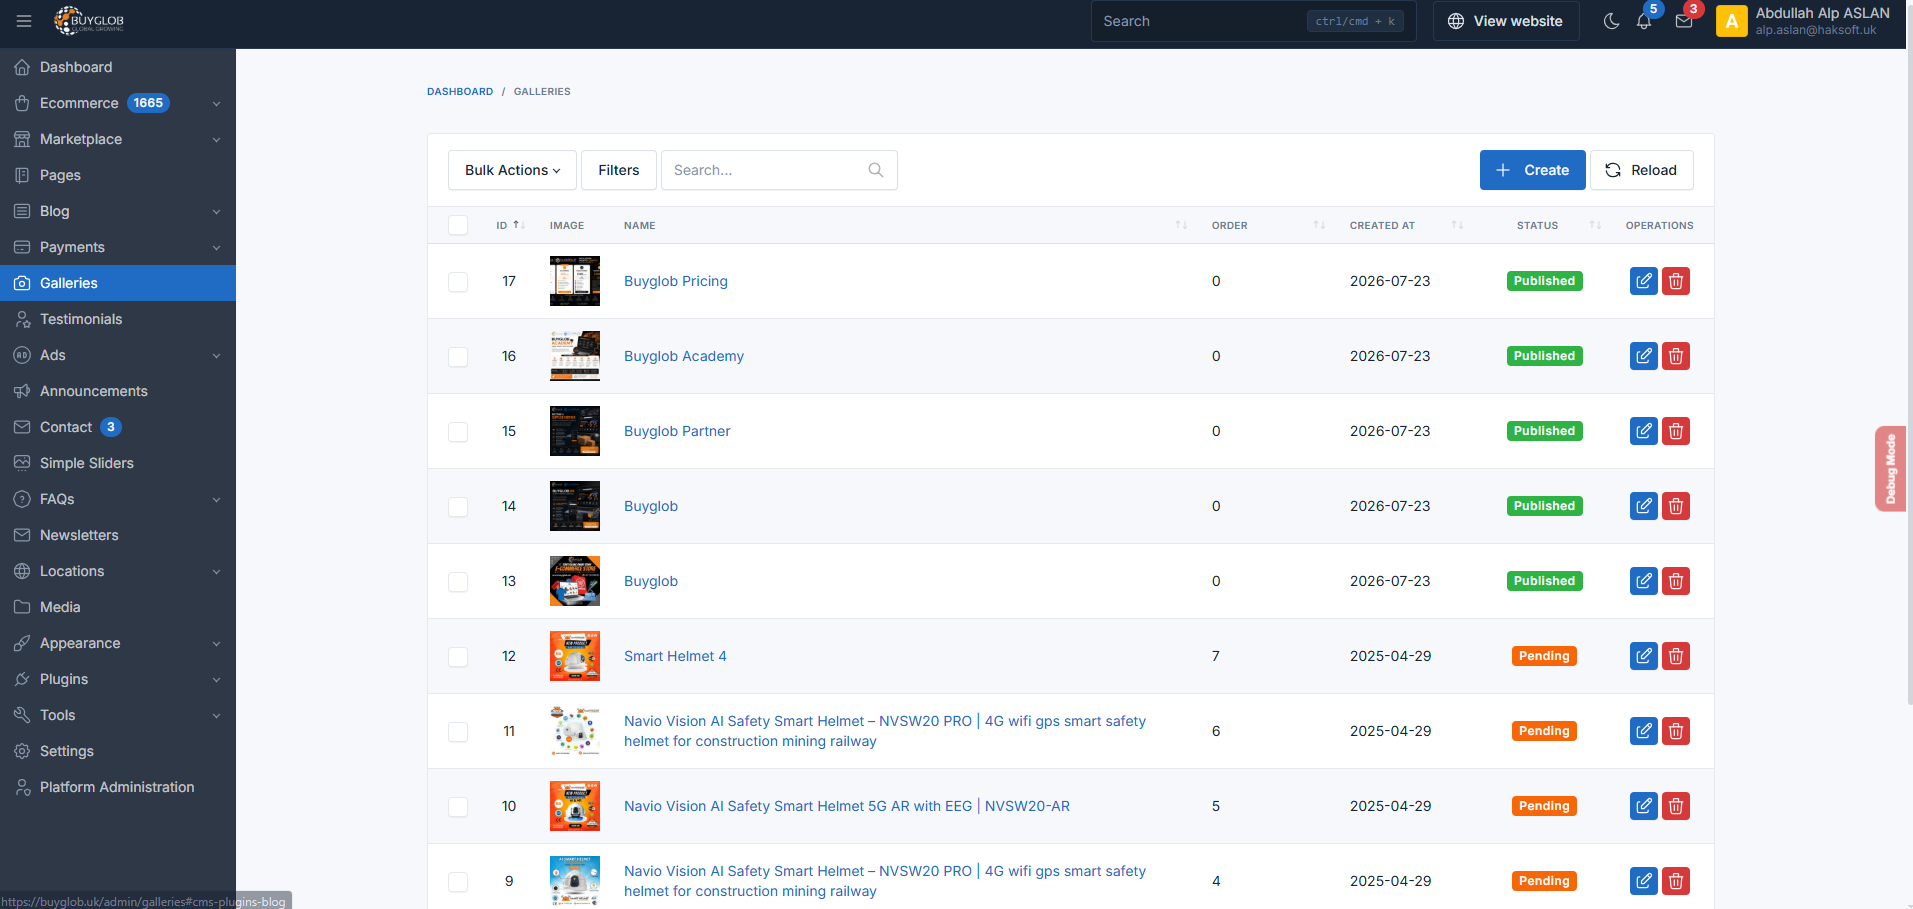Toggle the hamburger sidebar menu icon
The image size is (1913, 909).
coord(24,21)
